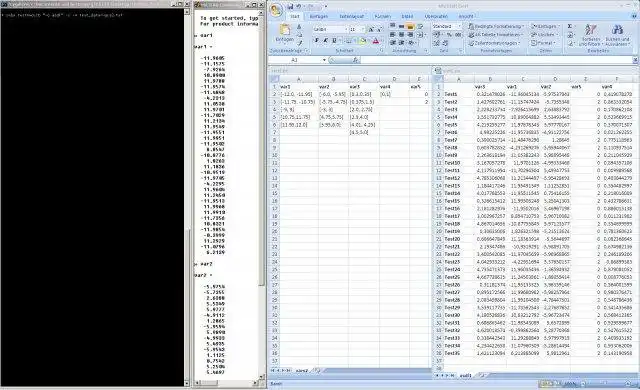
Task: Launch the Schriftart dialog launcher
Action: coord(382,51)
